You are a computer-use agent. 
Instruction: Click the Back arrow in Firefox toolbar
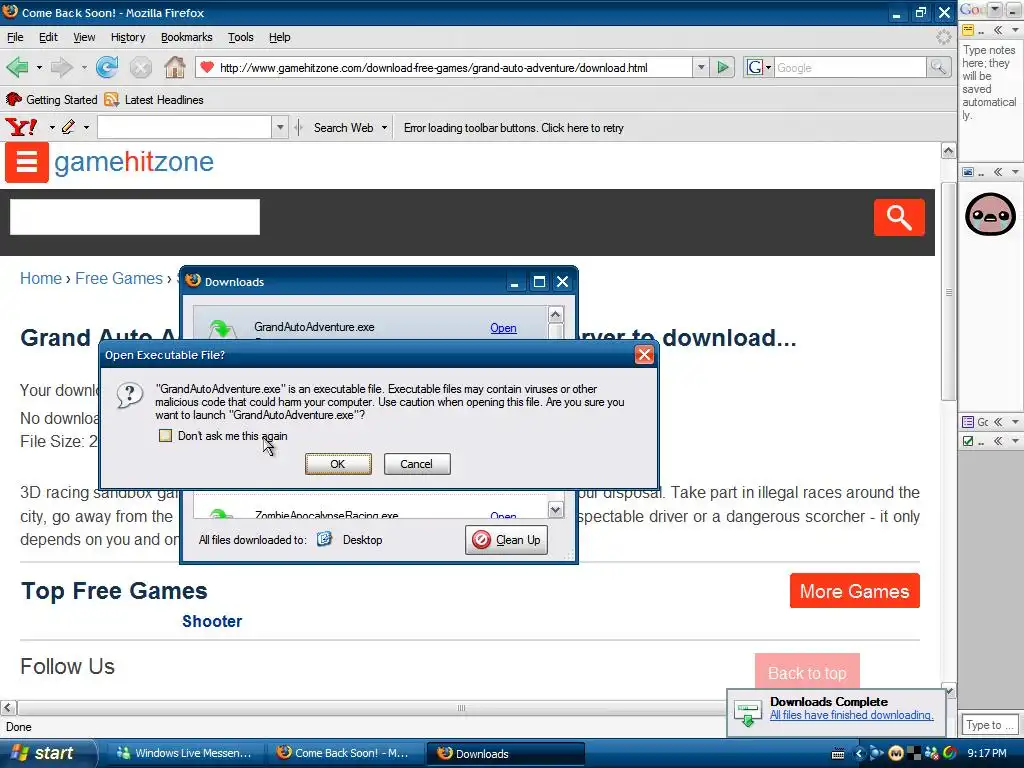(x=17, y=67)
